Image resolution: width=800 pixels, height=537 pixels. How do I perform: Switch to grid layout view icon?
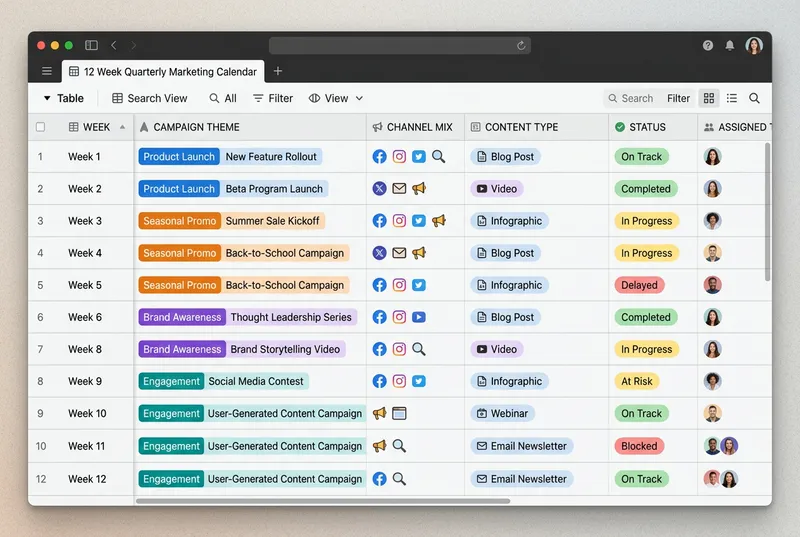point(709,98)
